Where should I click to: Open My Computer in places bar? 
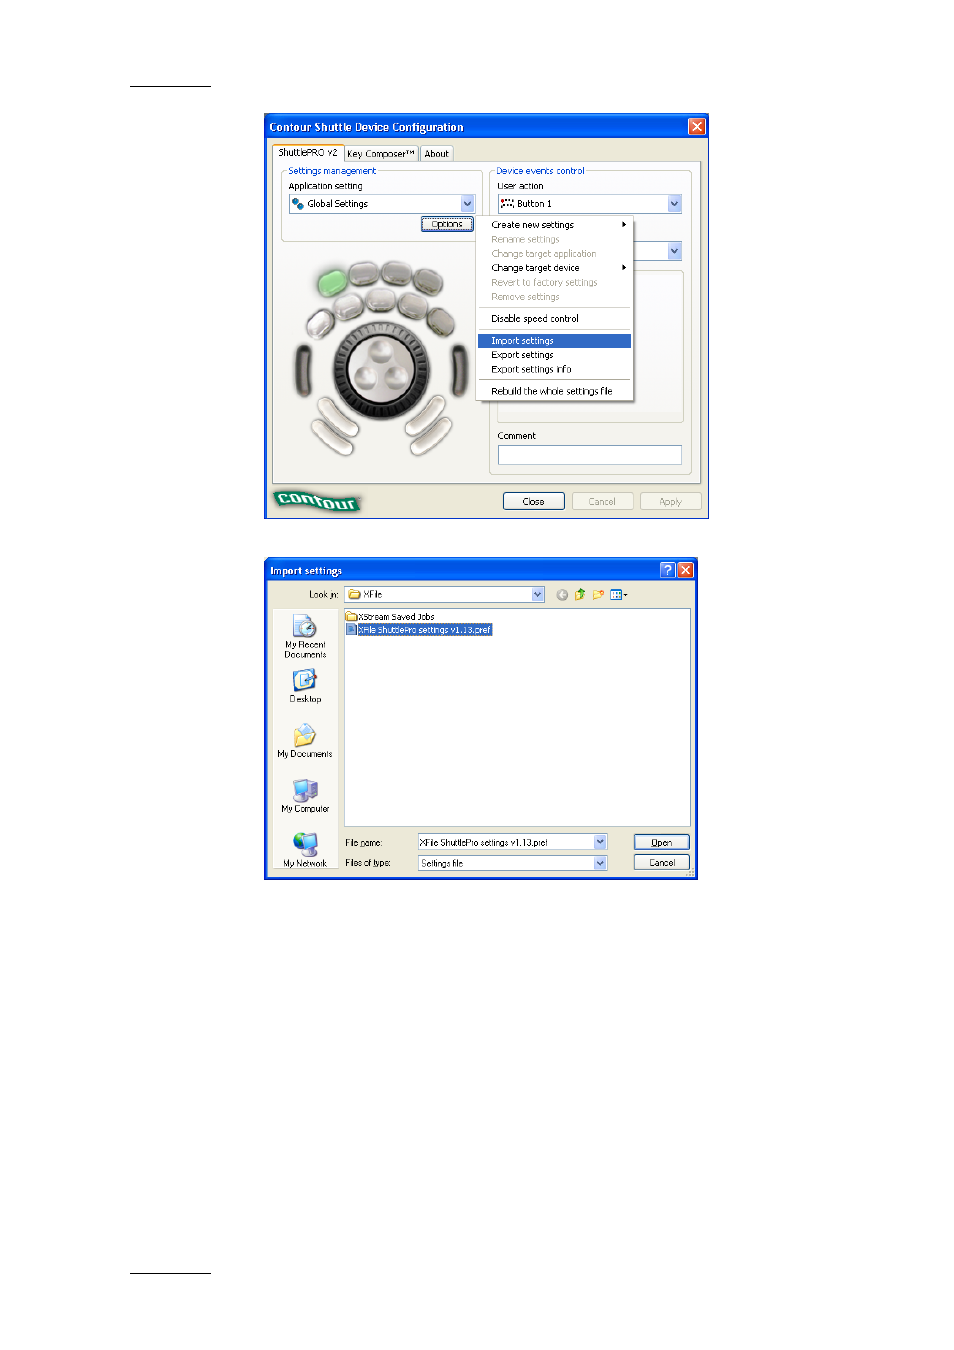click(x=305, y=796)
